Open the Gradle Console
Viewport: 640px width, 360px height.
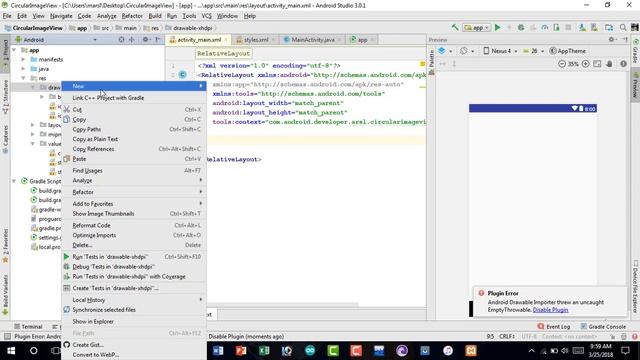pos(603,327)
